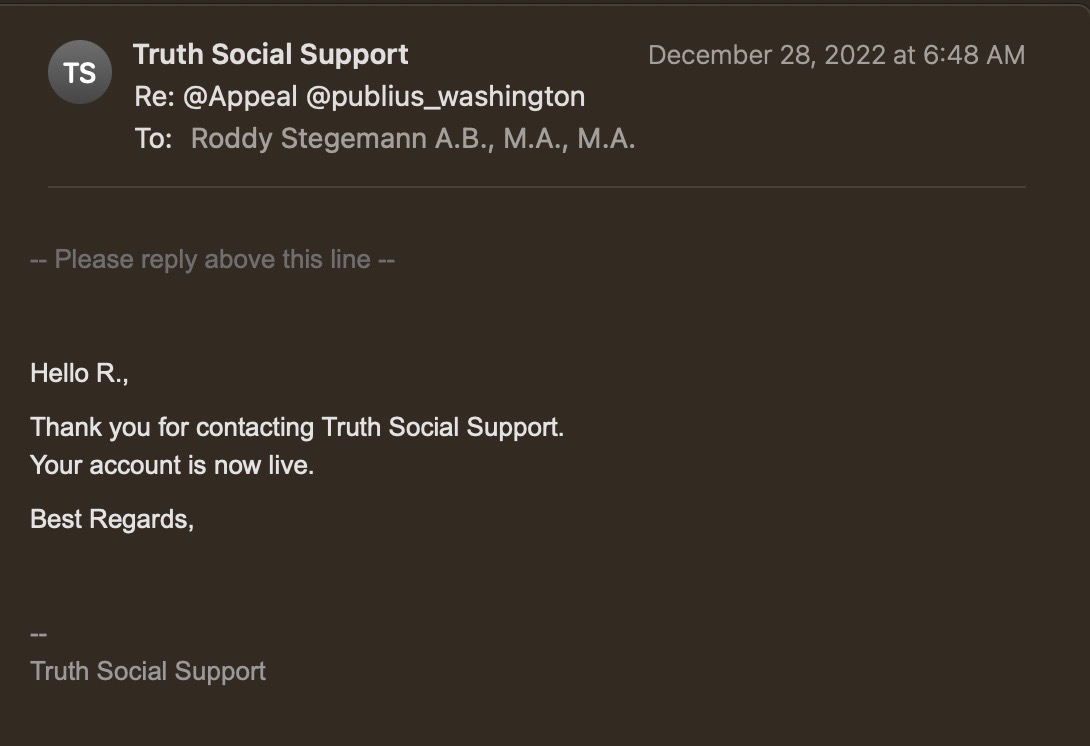Screen dimensions: 1090x746
Task: Click the header divider line
Action: (537, 187)
